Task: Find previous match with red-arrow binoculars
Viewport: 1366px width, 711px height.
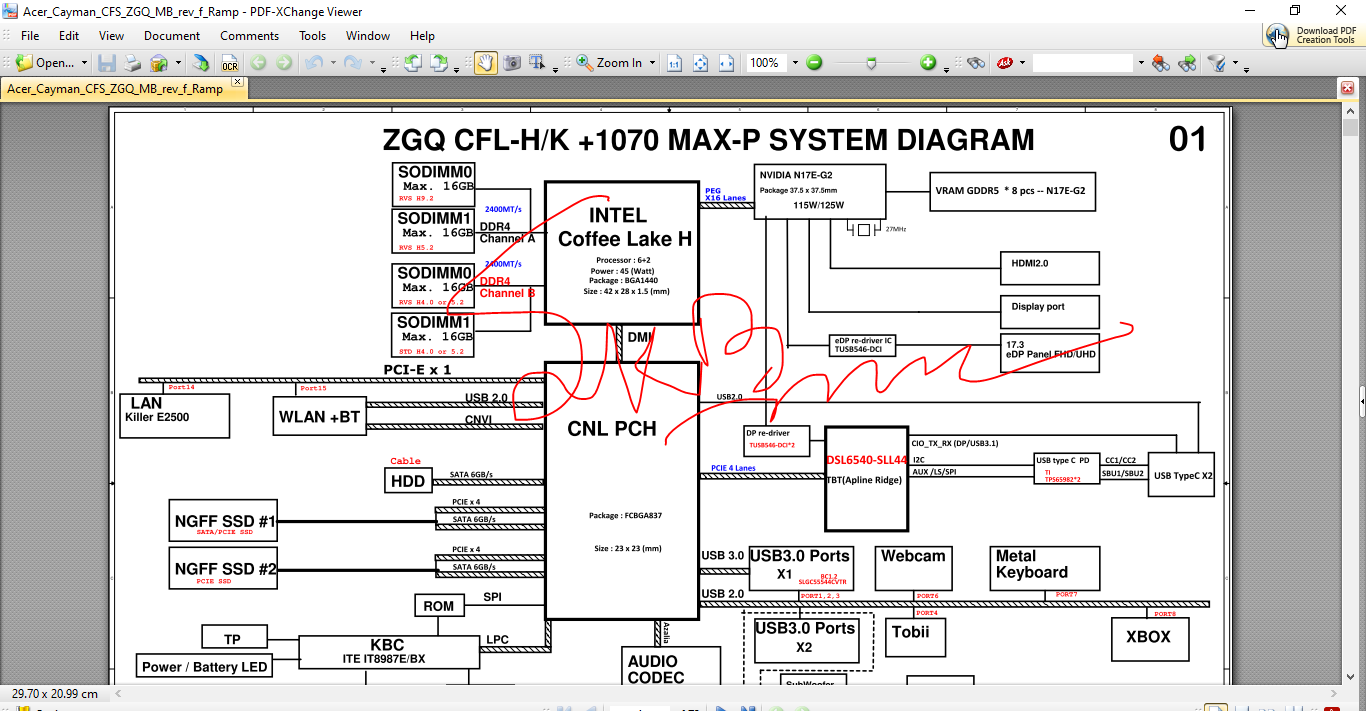Action: coord(1160,63)
